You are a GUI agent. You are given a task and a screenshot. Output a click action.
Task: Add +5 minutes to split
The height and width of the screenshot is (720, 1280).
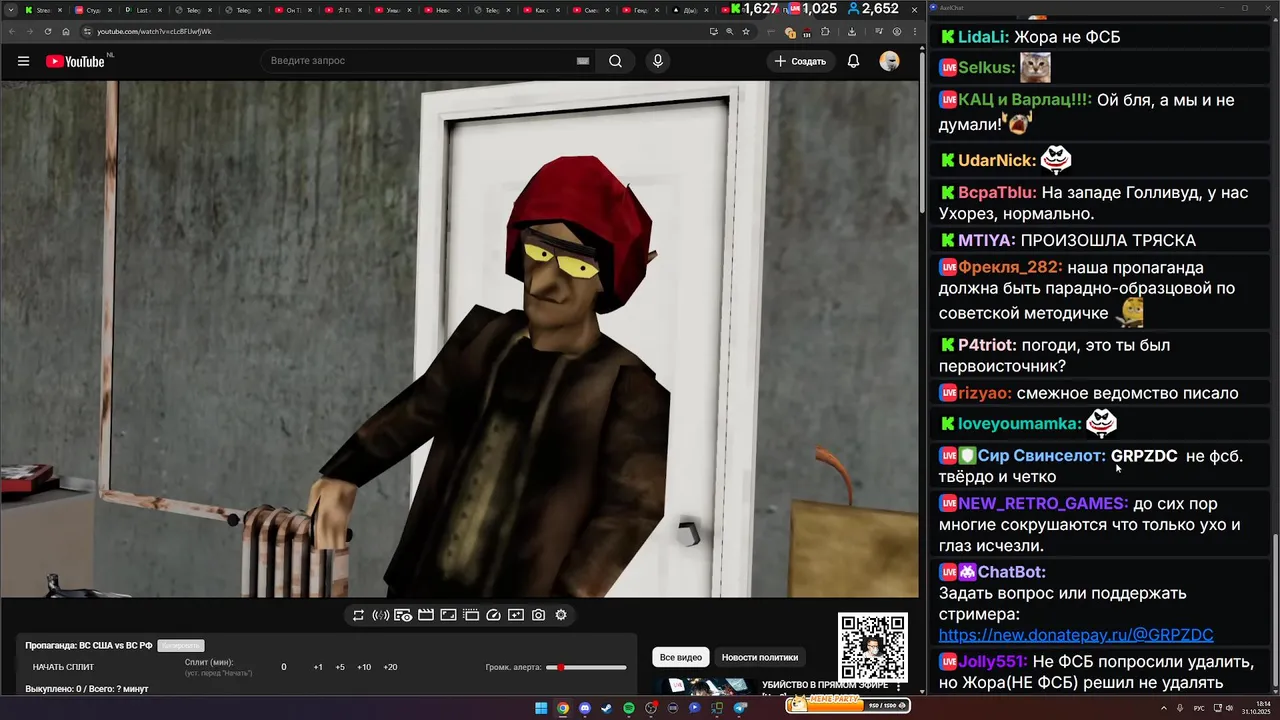[x=340, y=667]
